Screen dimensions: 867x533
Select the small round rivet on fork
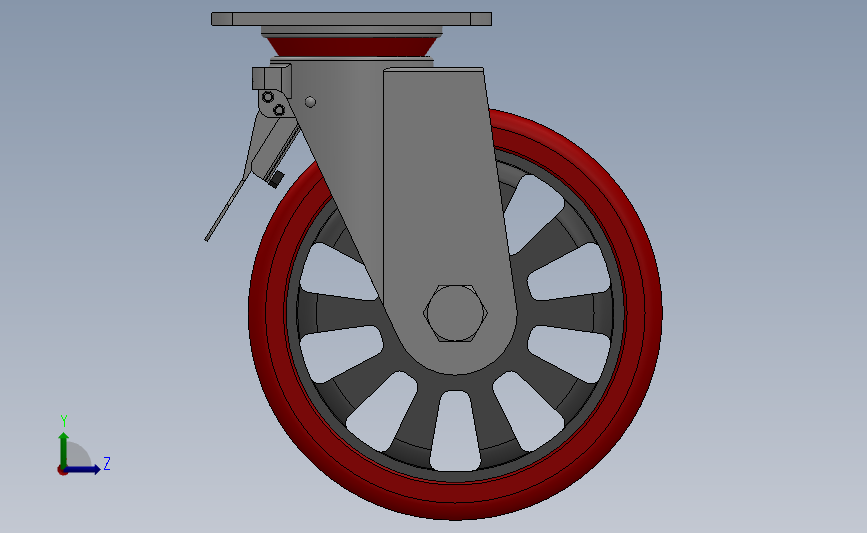(310, 102)
